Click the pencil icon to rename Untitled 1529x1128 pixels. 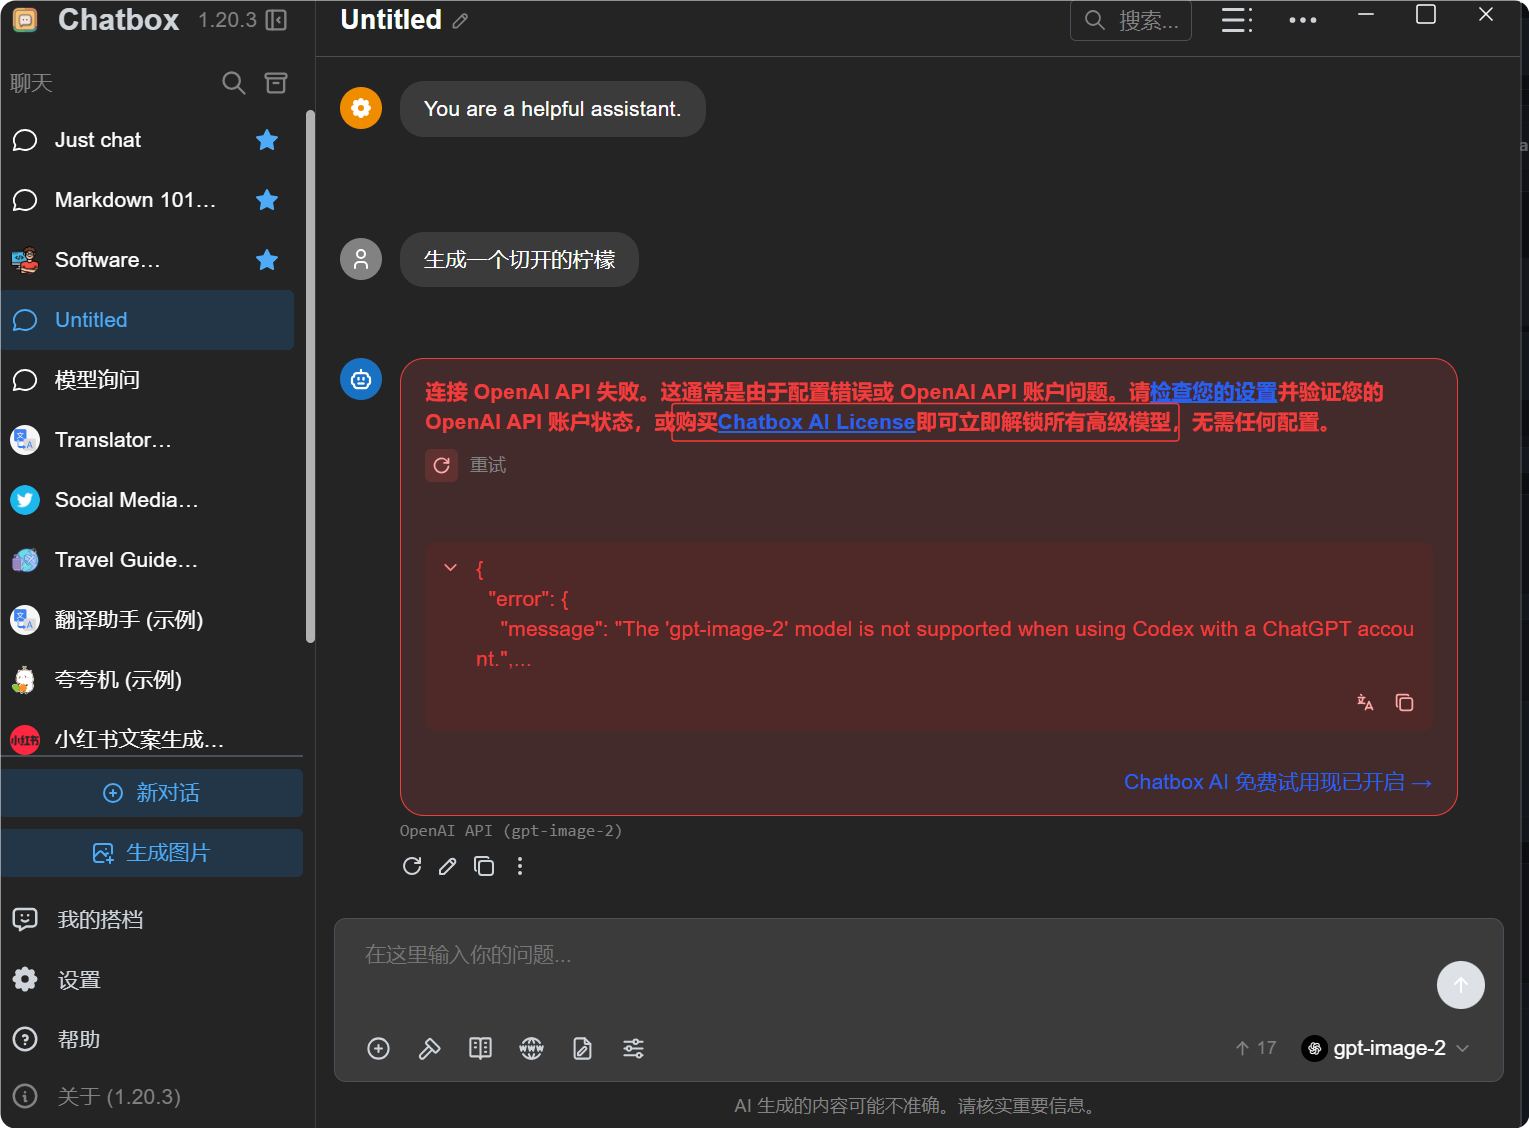pyautogui.click(x=460, y=21)
